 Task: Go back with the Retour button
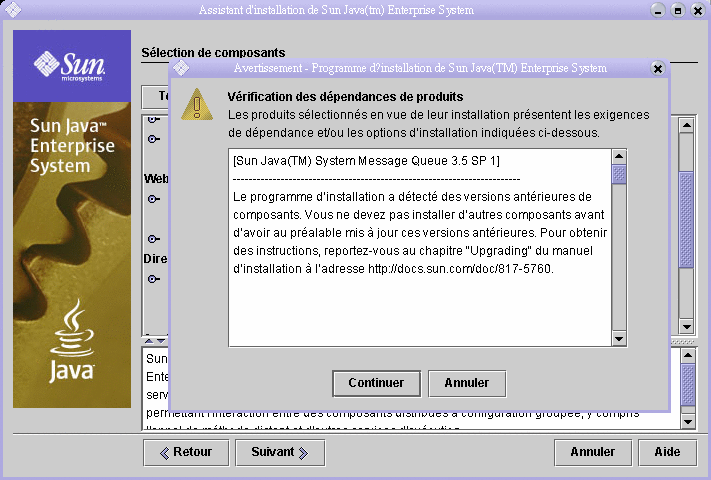click(x=186, y=452)
